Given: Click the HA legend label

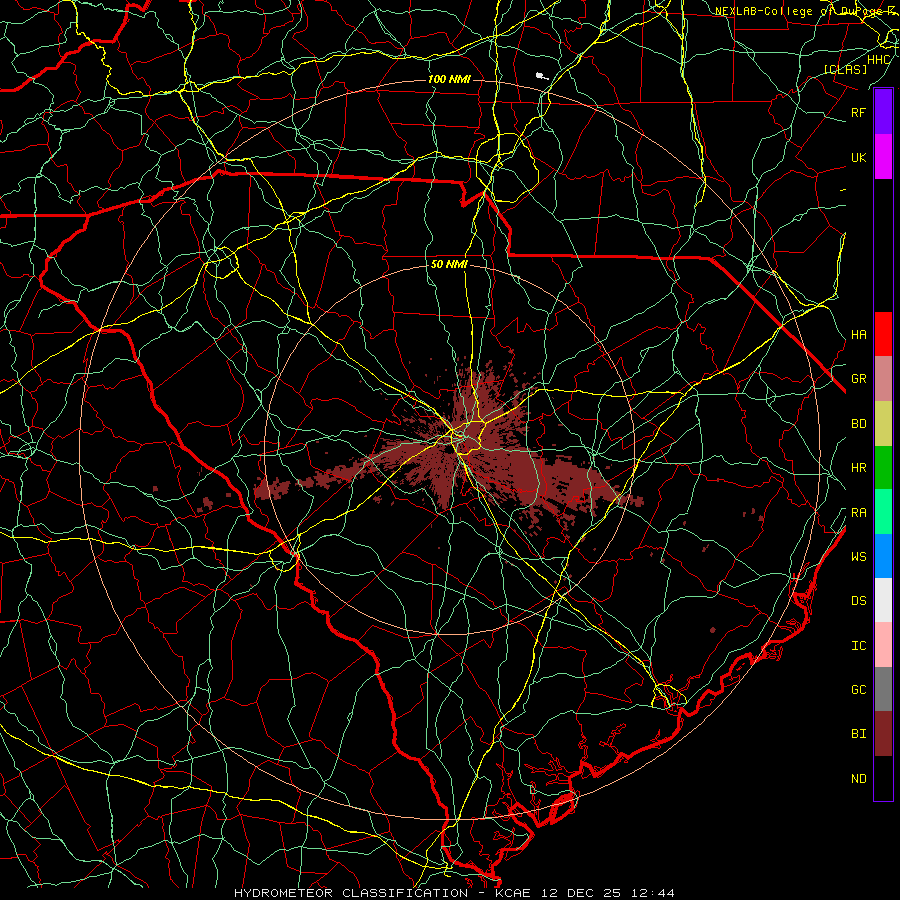Looking at the screenshot, I should point(858,334).
